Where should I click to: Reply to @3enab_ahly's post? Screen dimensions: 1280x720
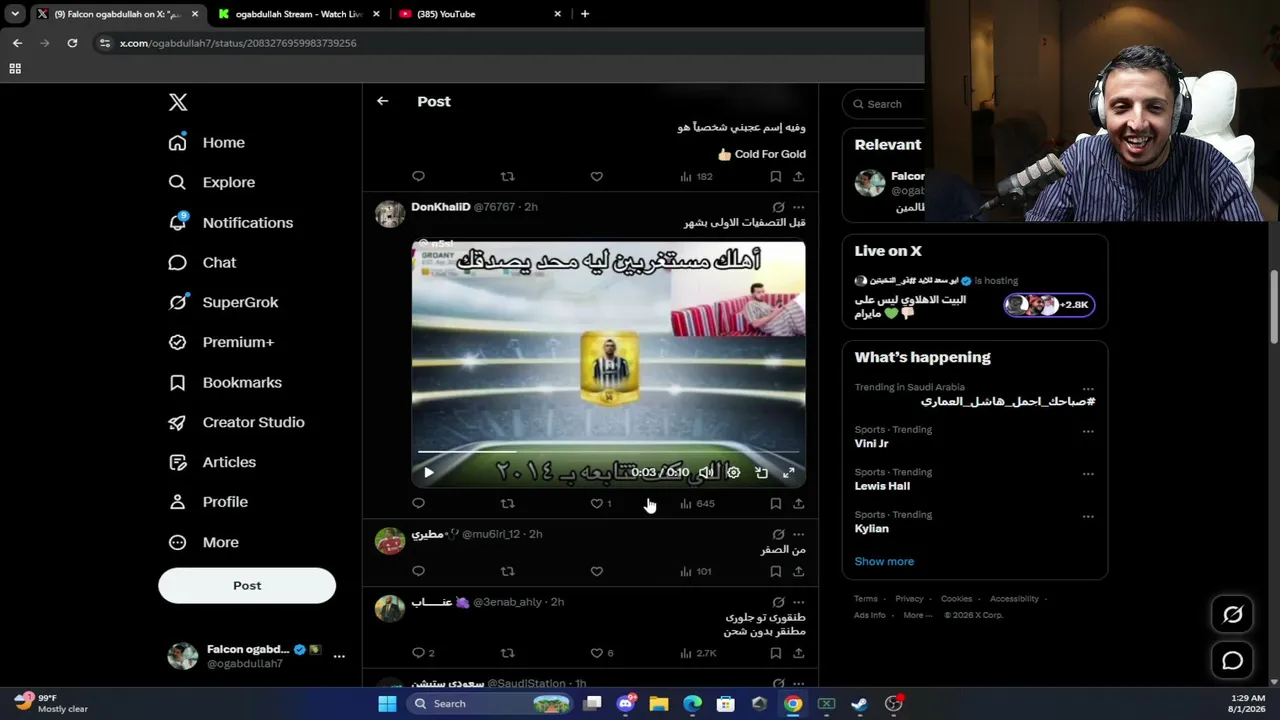[418, 653]
